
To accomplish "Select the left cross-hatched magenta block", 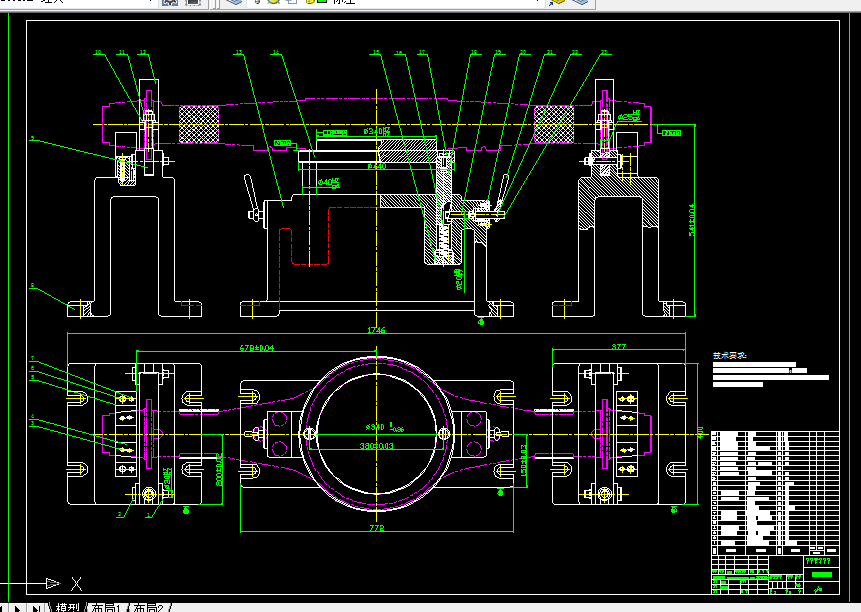I will [199, 125].
